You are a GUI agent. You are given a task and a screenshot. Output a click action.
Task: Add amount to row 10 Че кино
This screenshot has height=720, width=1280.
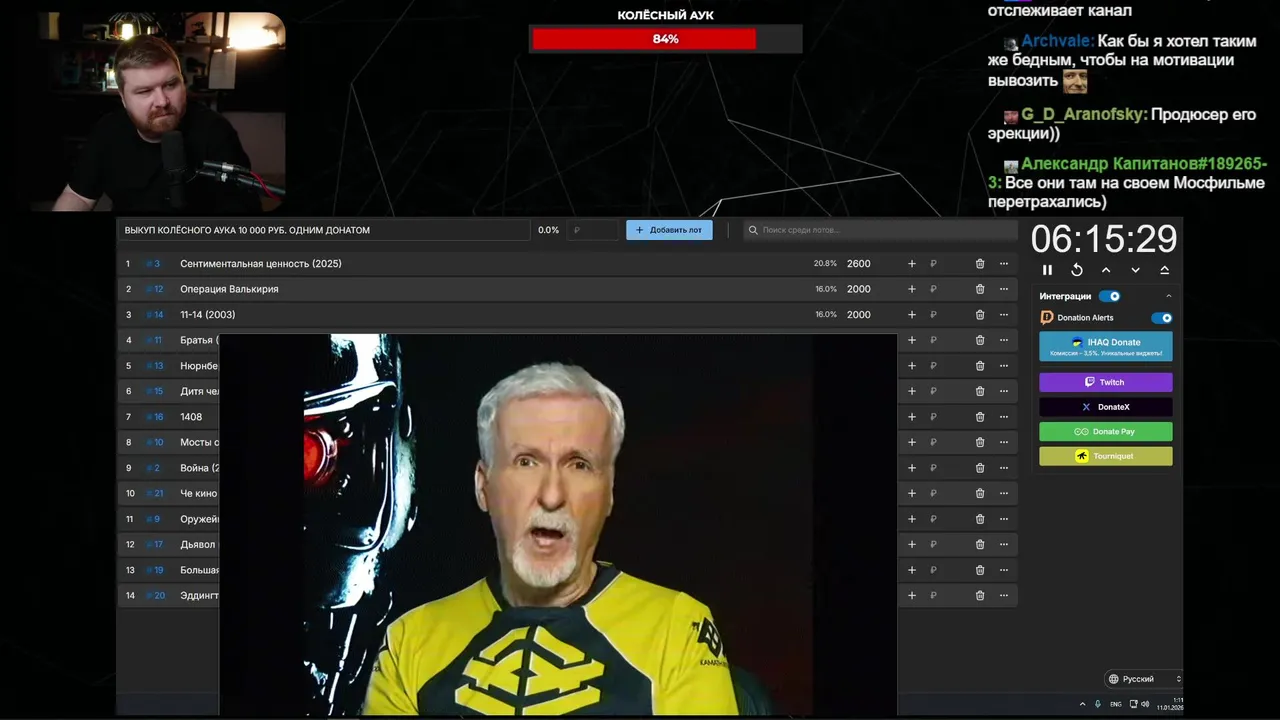(911, 493)
